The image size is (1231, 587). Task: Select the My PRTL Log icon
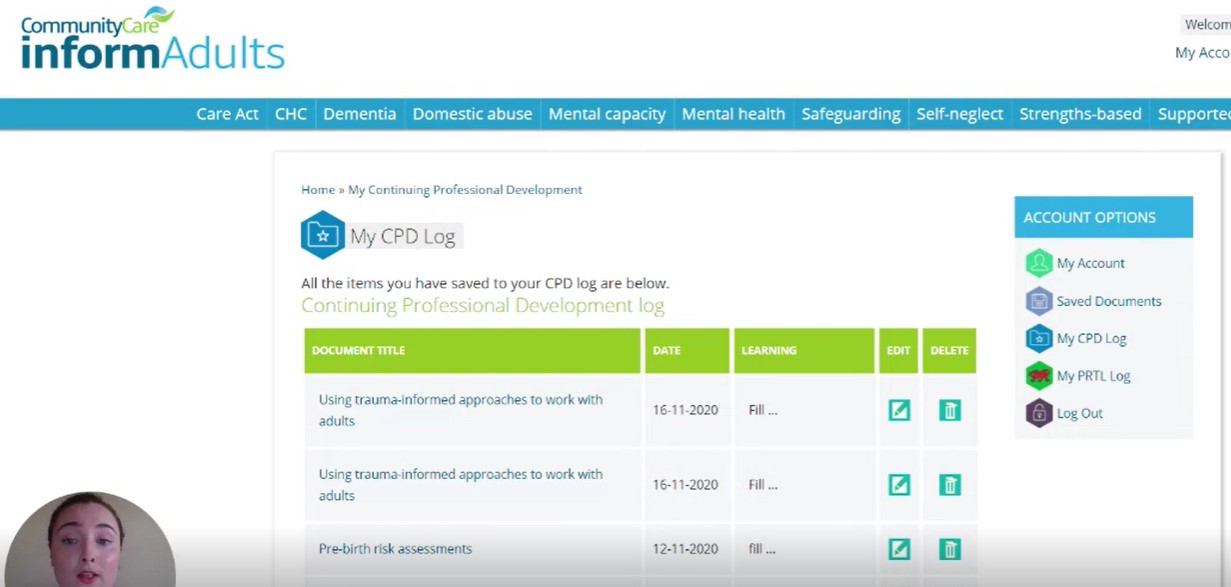[x=1040, y=376]
